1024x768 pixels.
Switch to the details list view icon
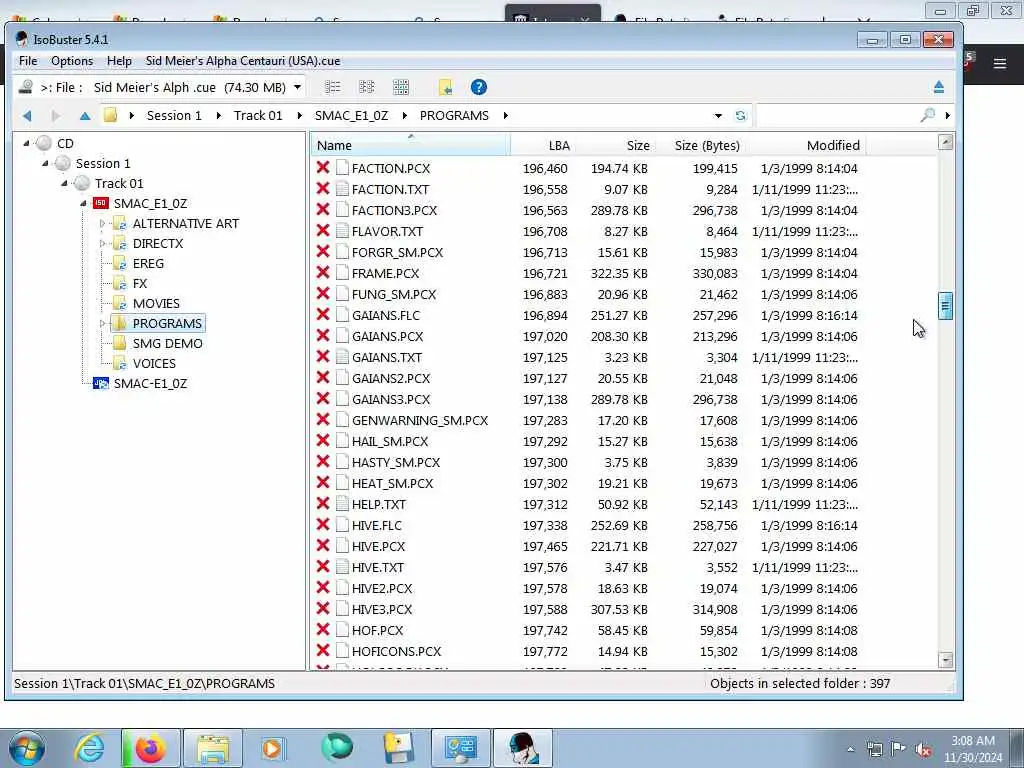(333, 87)
